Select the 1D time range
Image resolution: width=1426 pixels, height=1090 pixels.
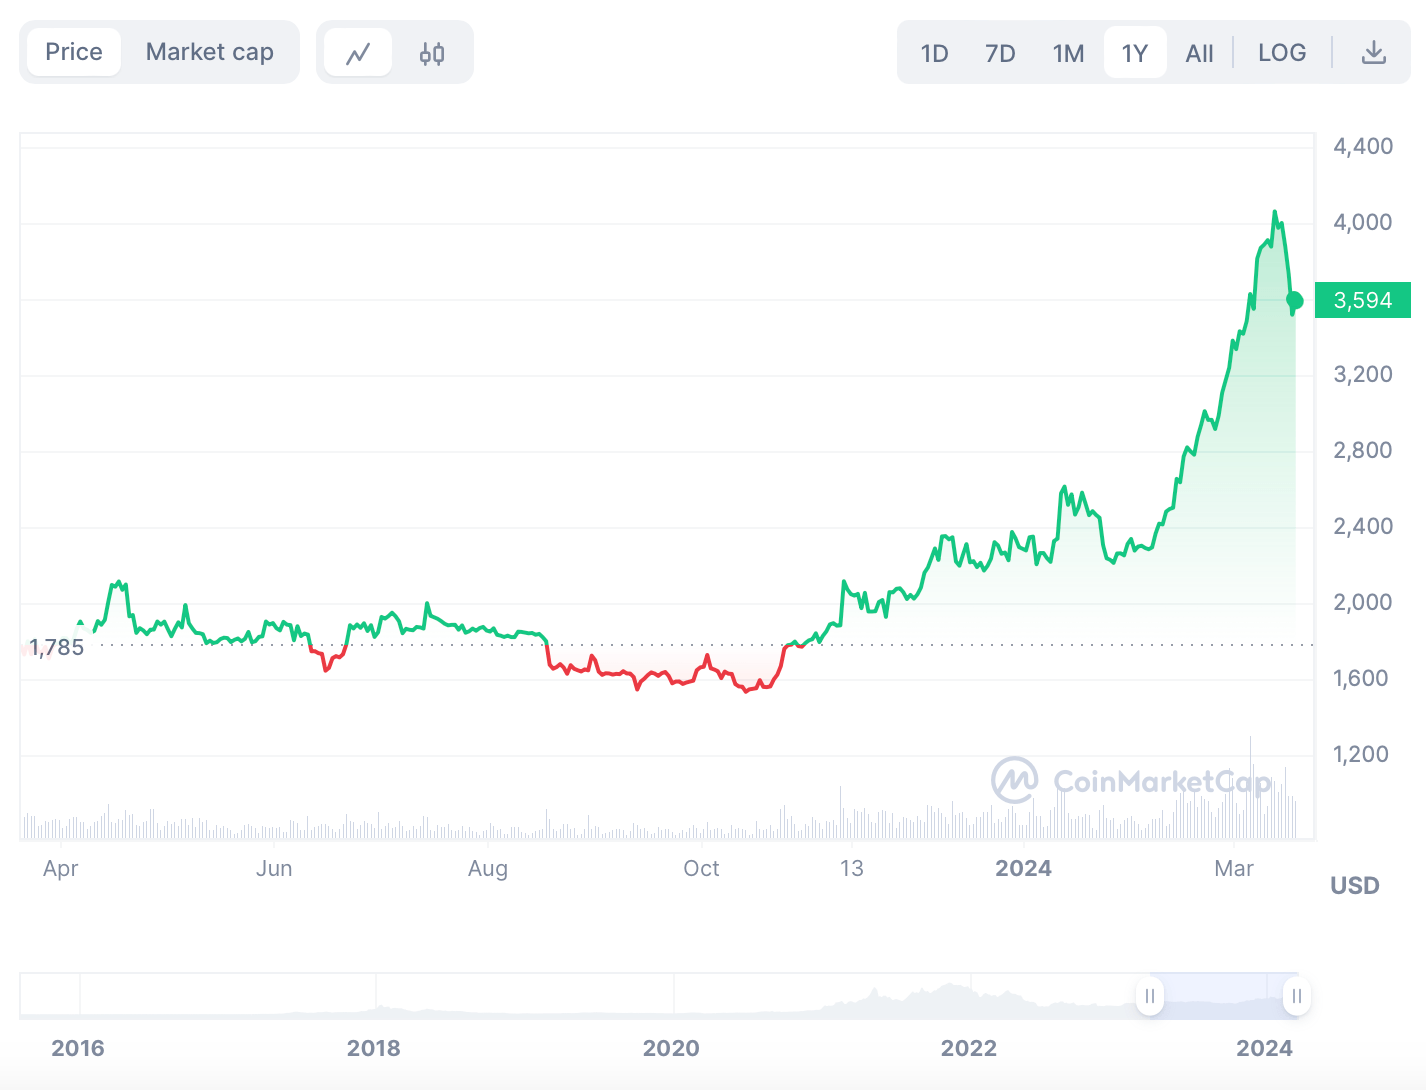coord(934,54)
